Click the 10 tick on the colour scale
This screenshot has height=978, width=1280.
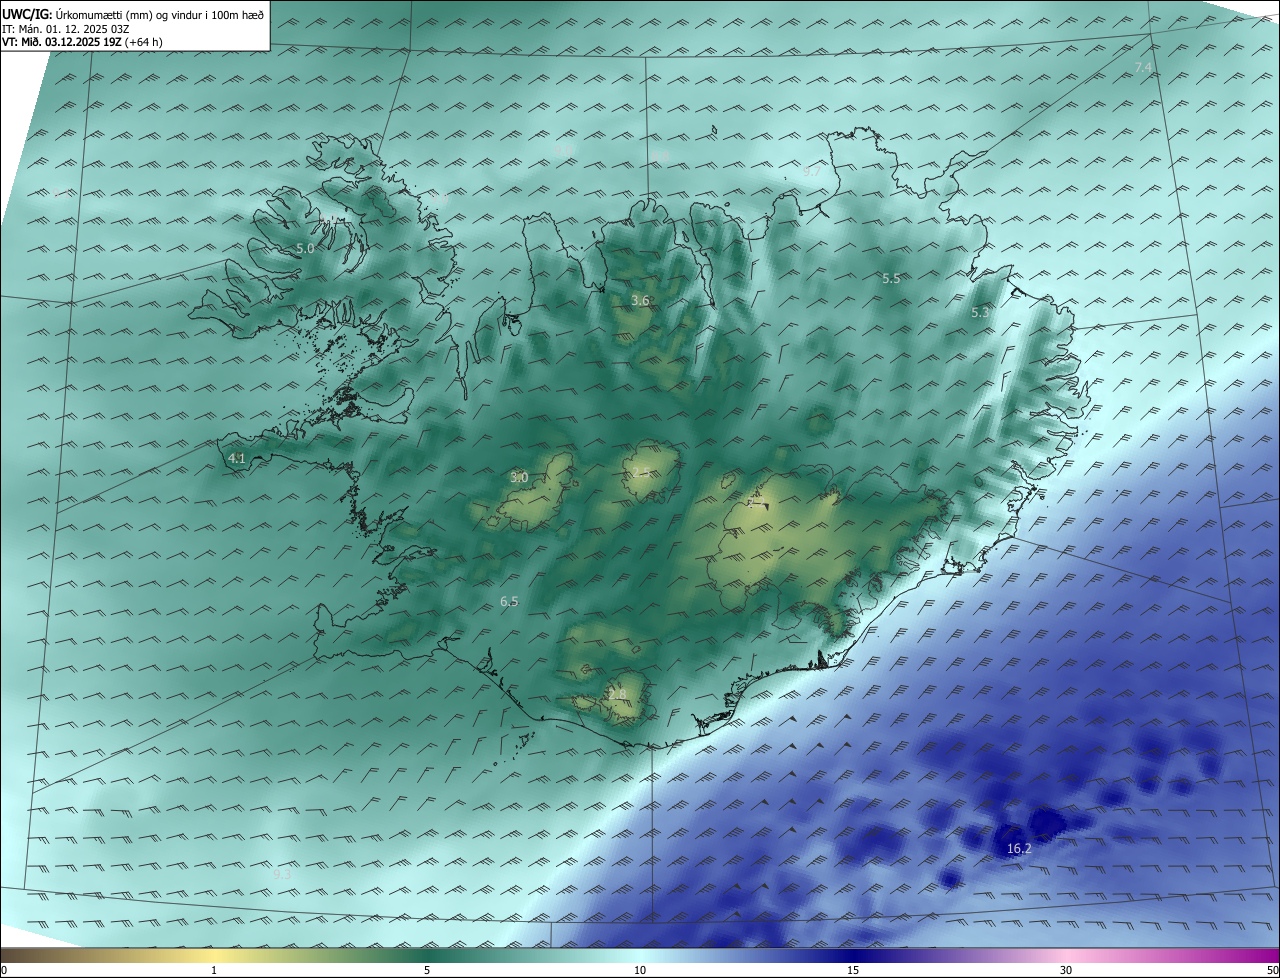640,971
